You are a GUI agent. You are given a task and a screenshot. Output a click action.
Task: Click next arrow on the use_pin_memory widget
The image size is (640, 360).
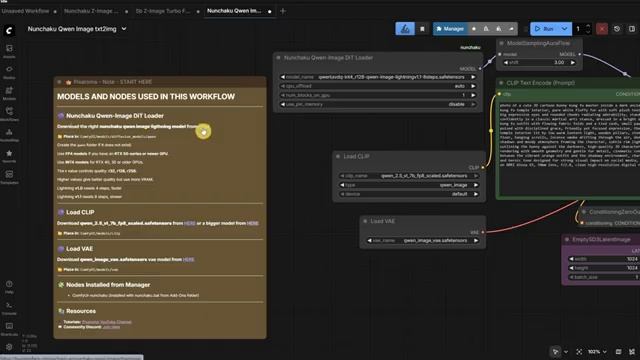473,104
